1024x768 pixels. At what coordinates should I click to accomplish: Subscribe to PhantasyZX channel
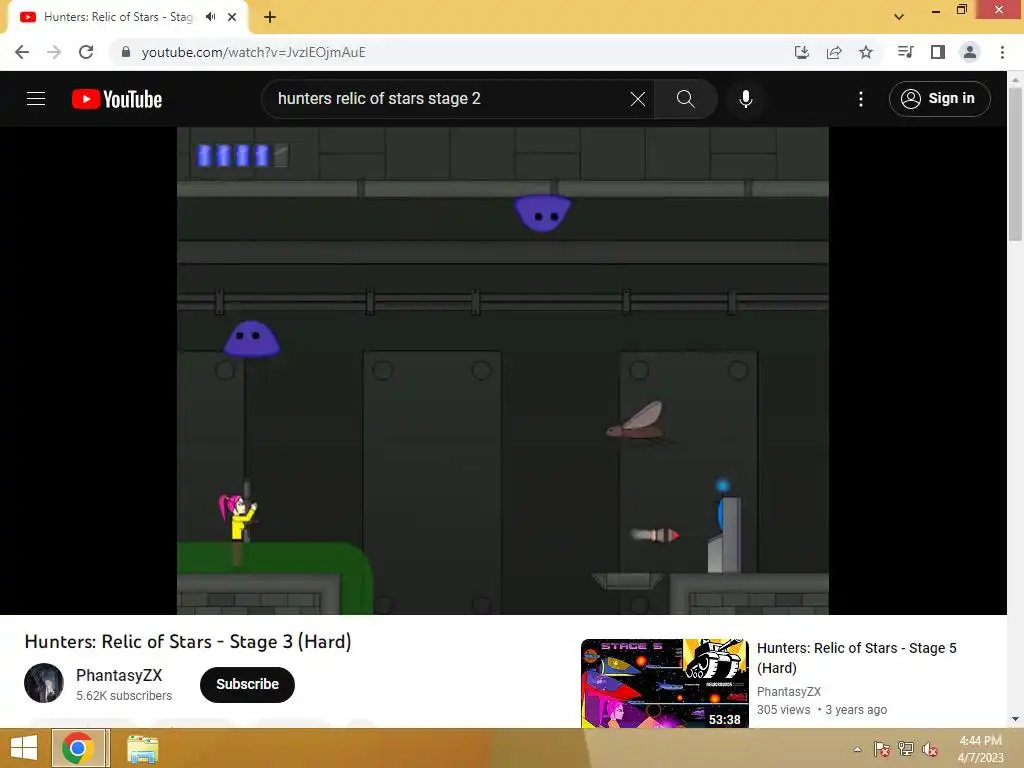pyautogui.click(x=248, y=684)
